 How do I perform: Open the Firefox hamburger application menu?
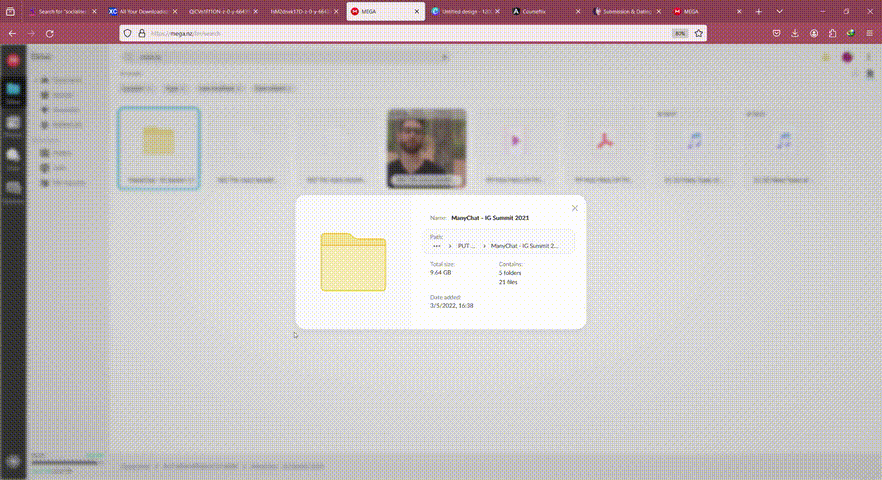870,34
